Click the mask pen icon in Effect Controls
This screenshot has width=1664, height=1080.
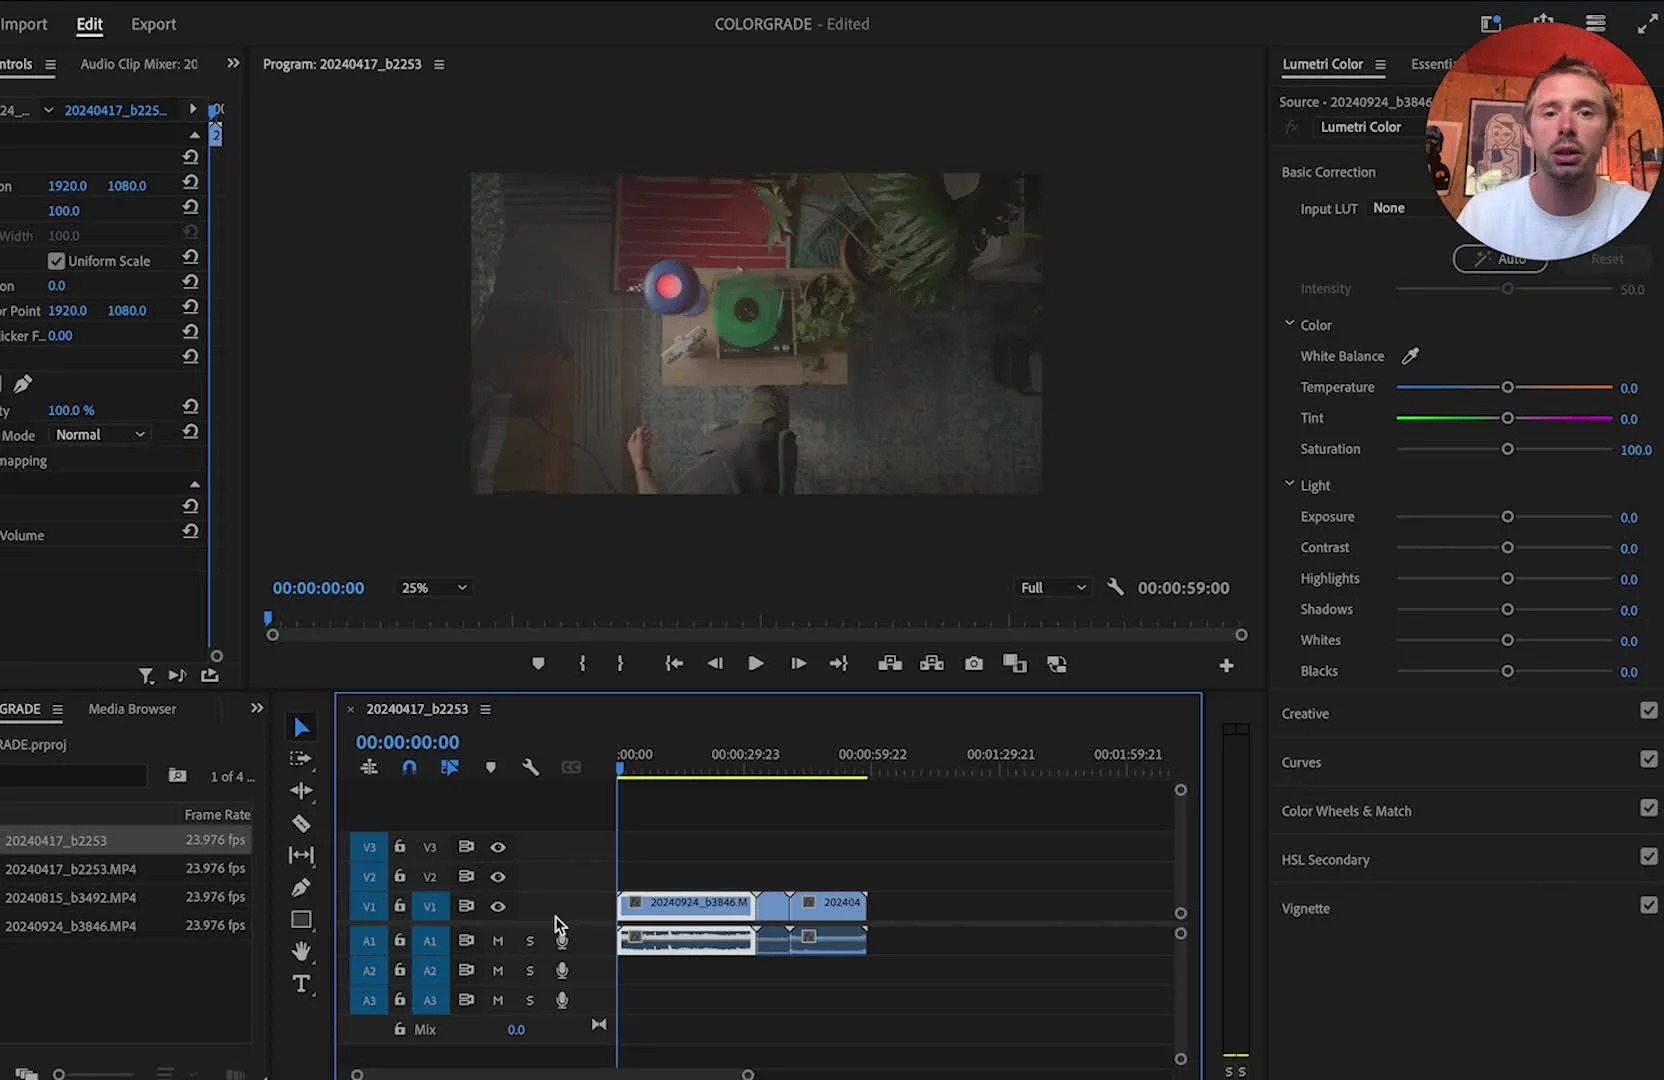coord(22,384)
